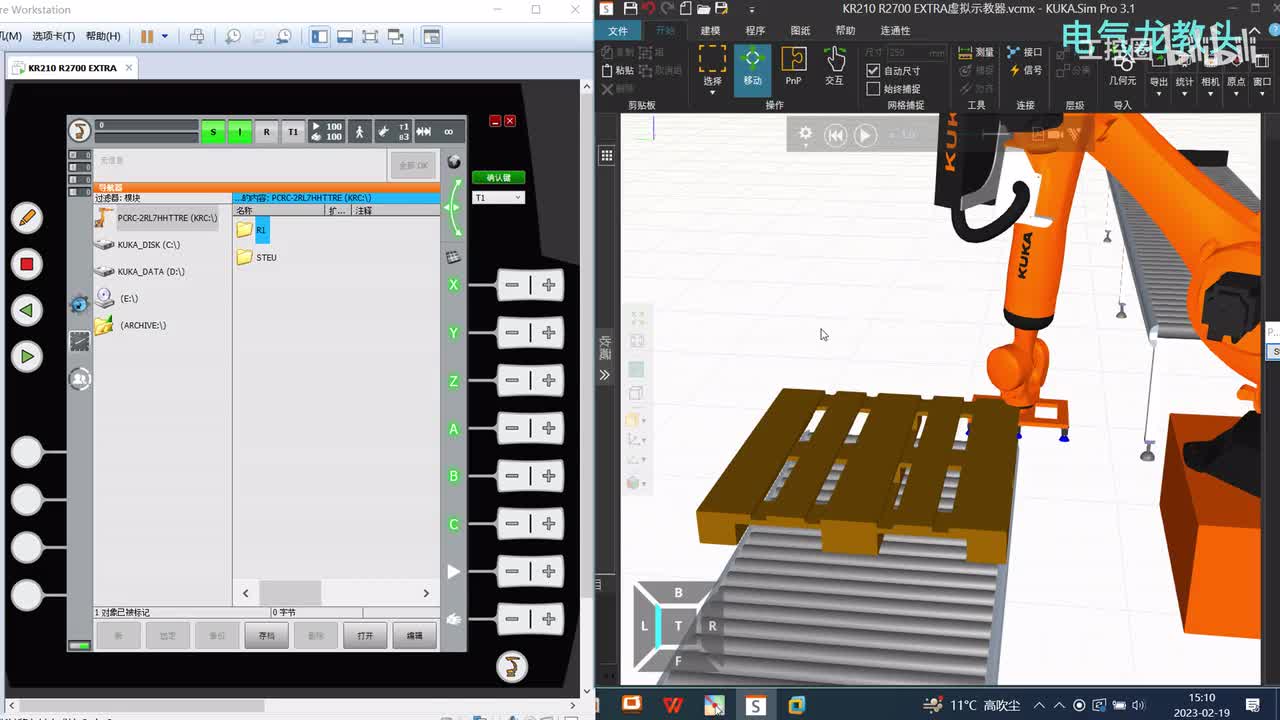Expand the Camera (相机) dropdown
1280x720 pixels.
(x=1210, y=94)
